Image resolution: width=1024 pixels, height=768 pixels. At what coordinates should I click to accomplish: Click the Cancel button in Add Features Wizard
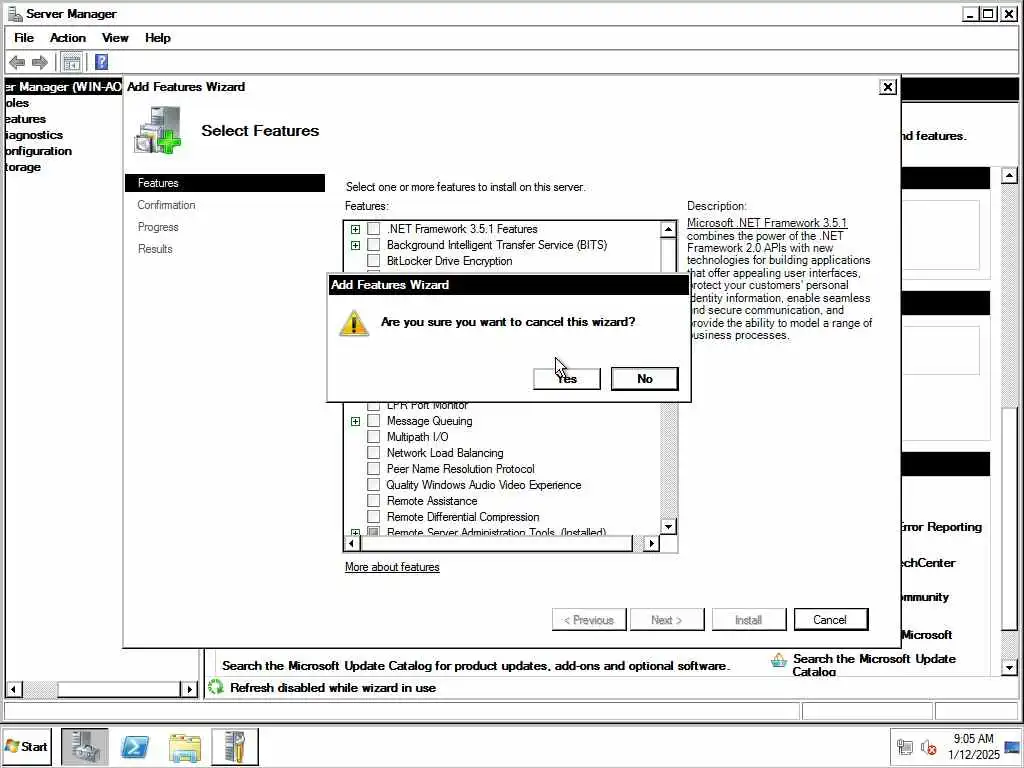[831, 620]
